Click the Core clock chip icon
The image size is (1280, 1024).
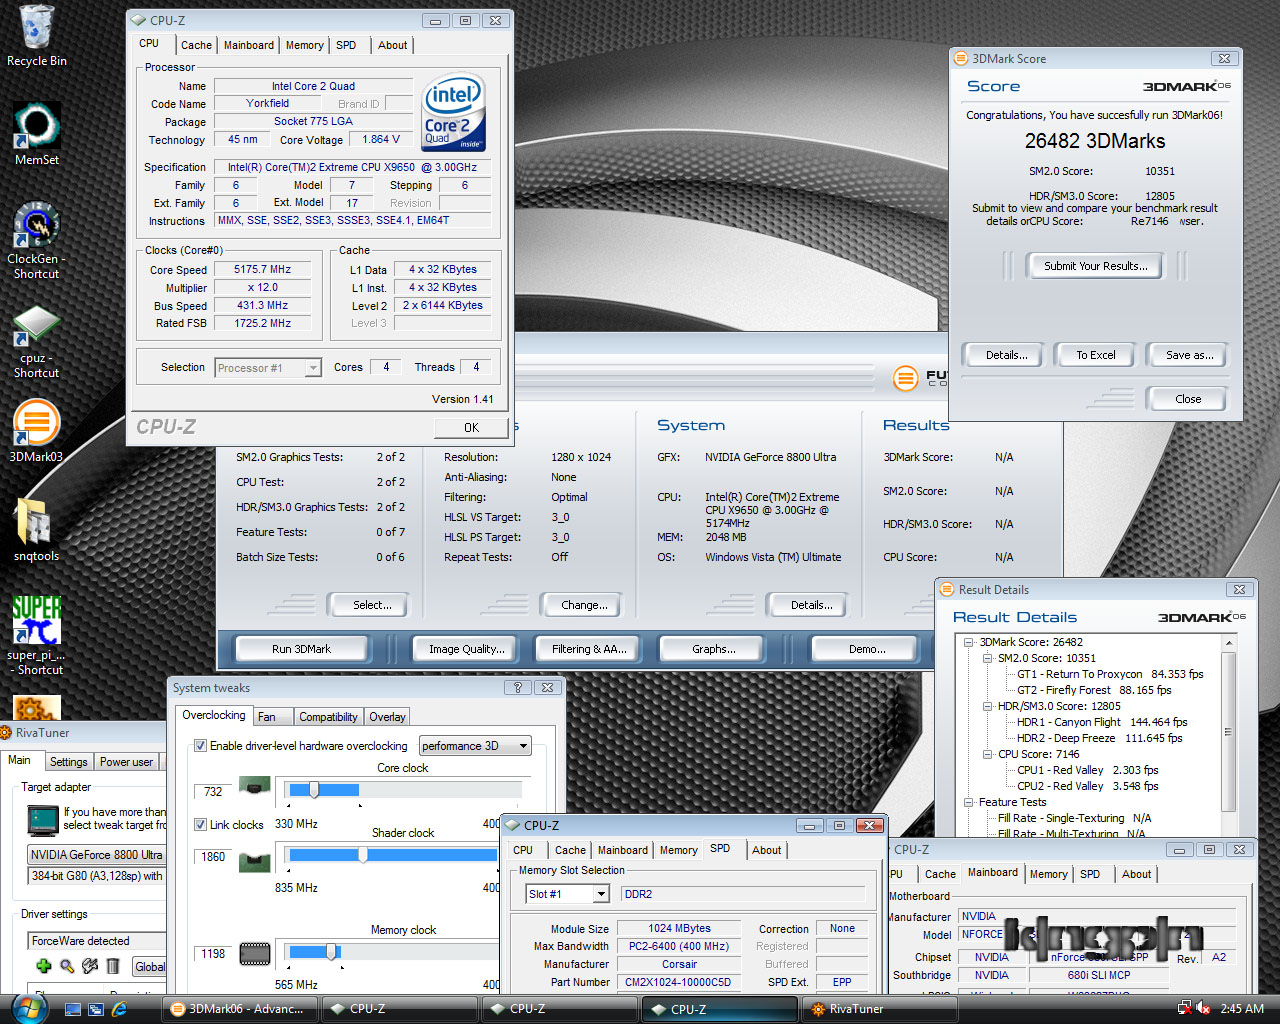coord(255,787)
